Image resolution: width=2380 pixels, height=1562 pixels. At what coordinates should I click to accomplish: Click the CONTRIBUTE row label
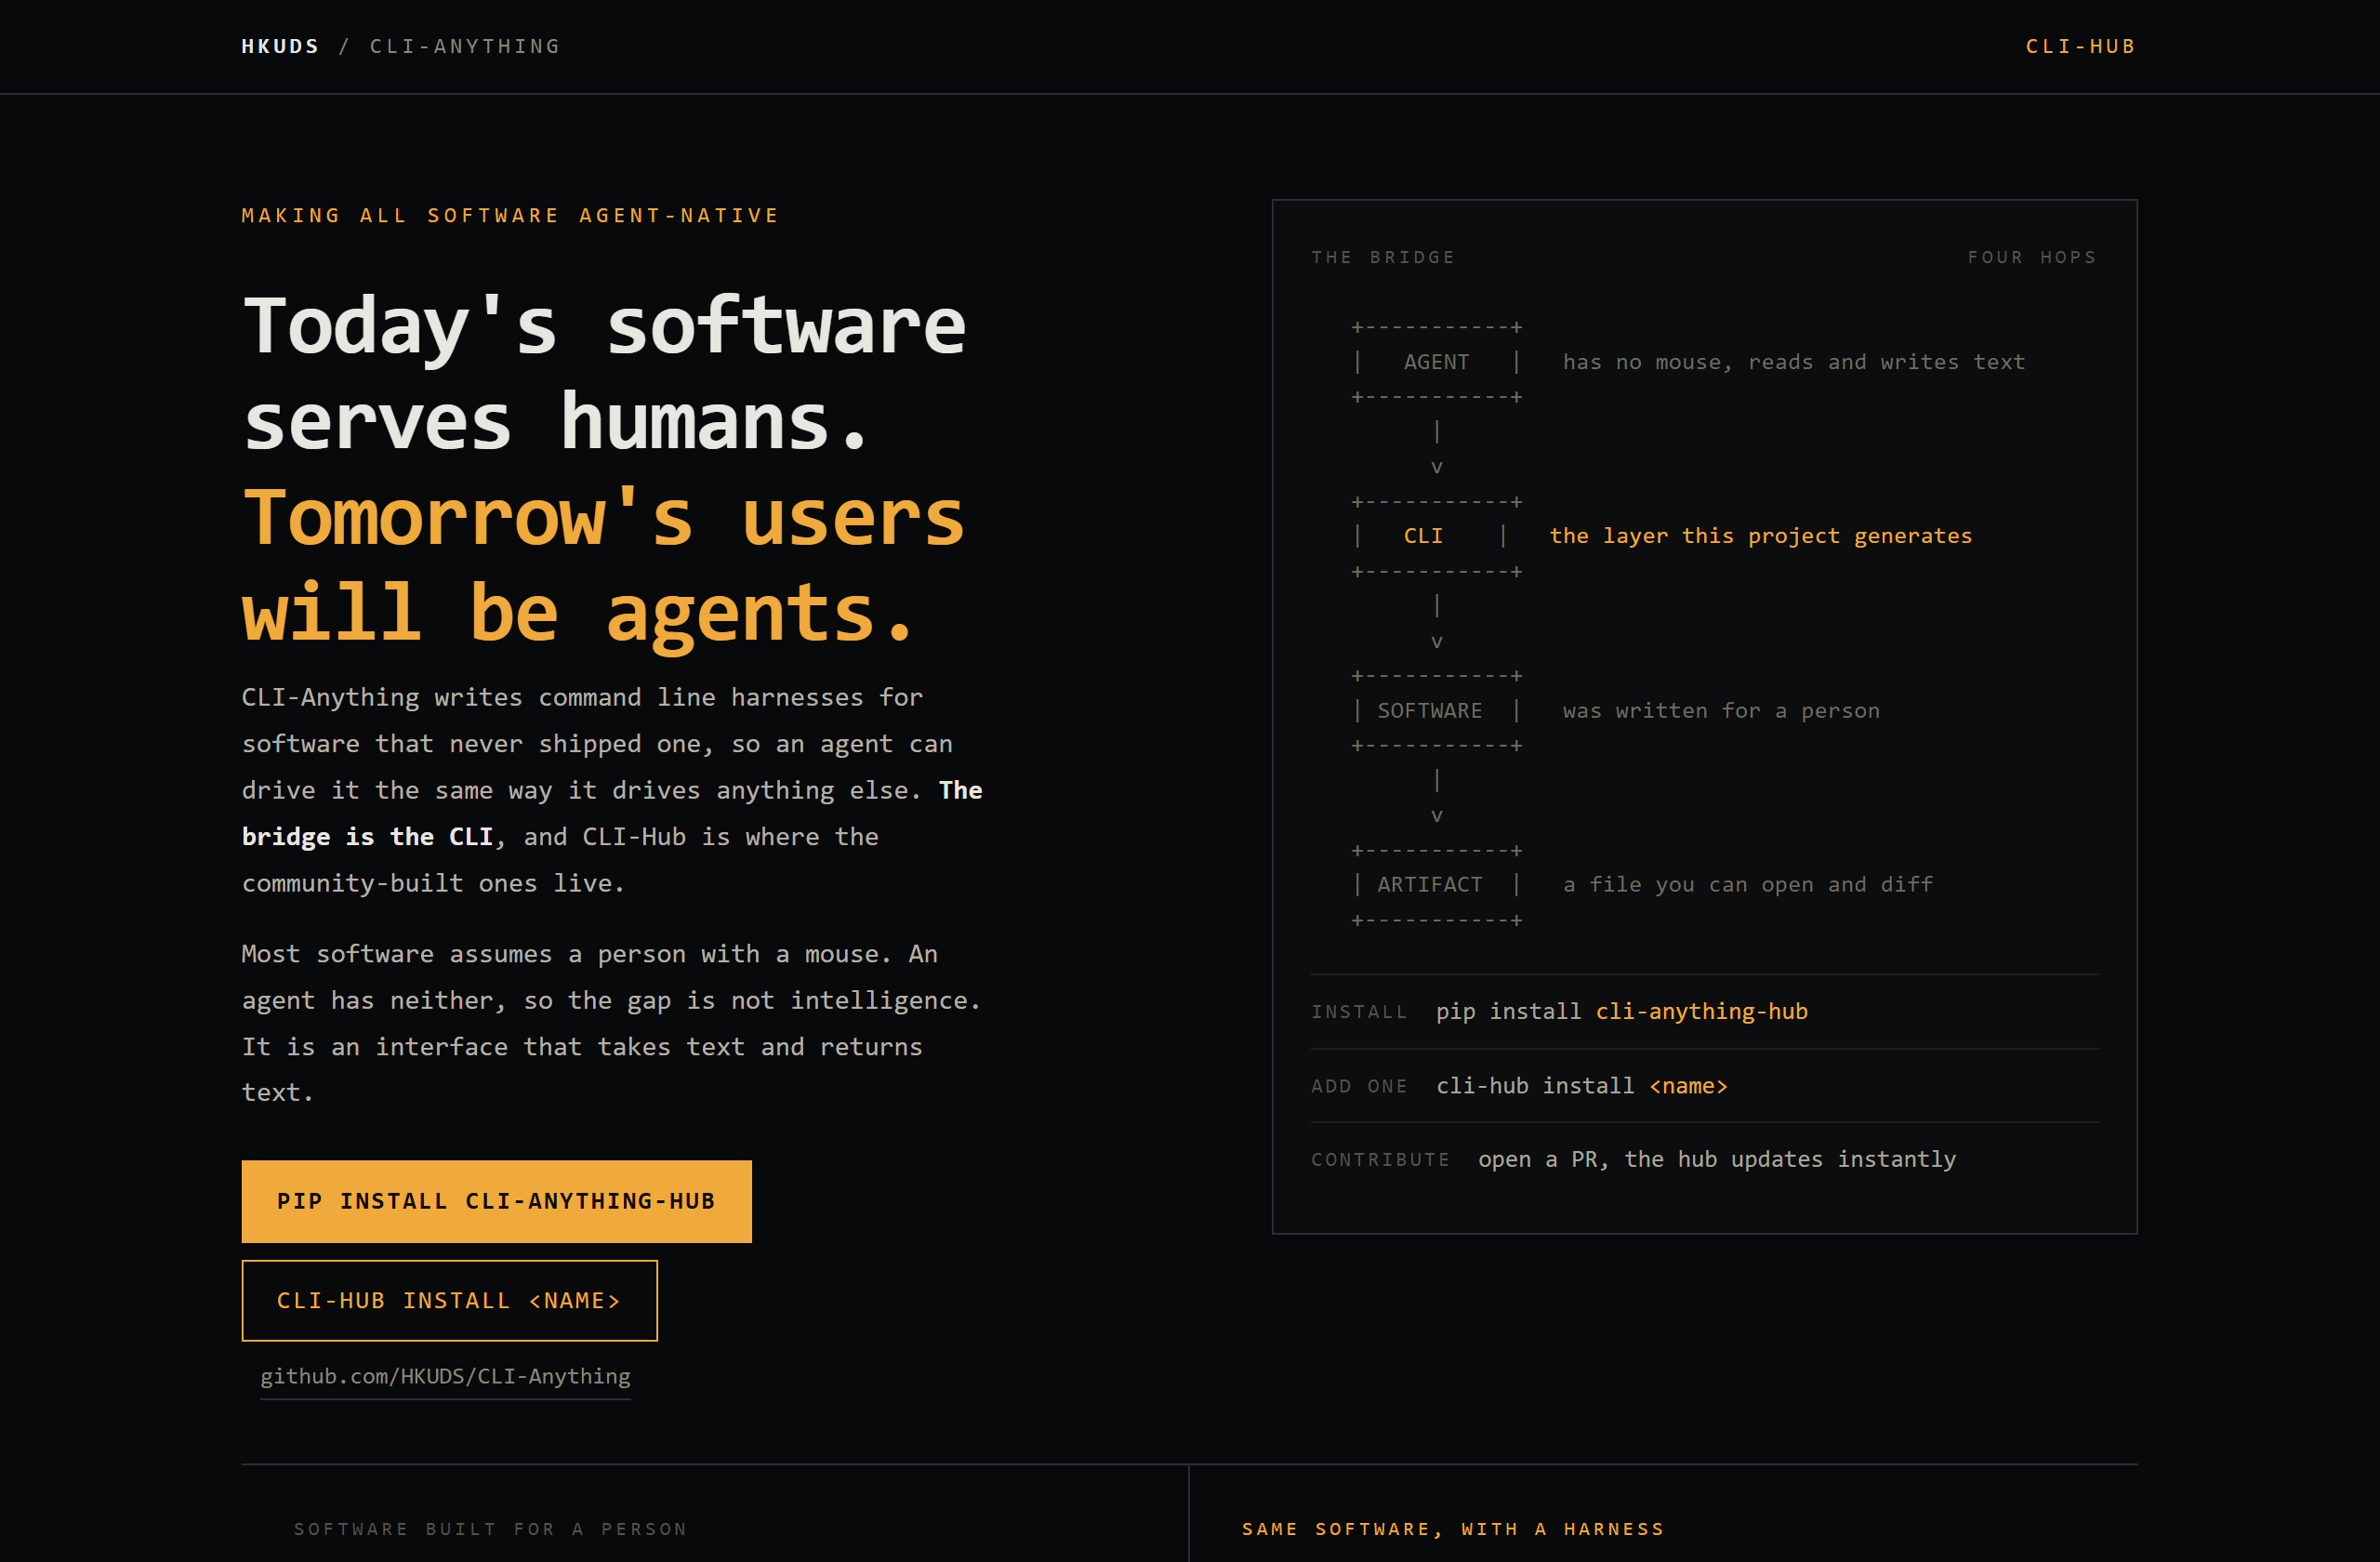click(1380, 1159)
